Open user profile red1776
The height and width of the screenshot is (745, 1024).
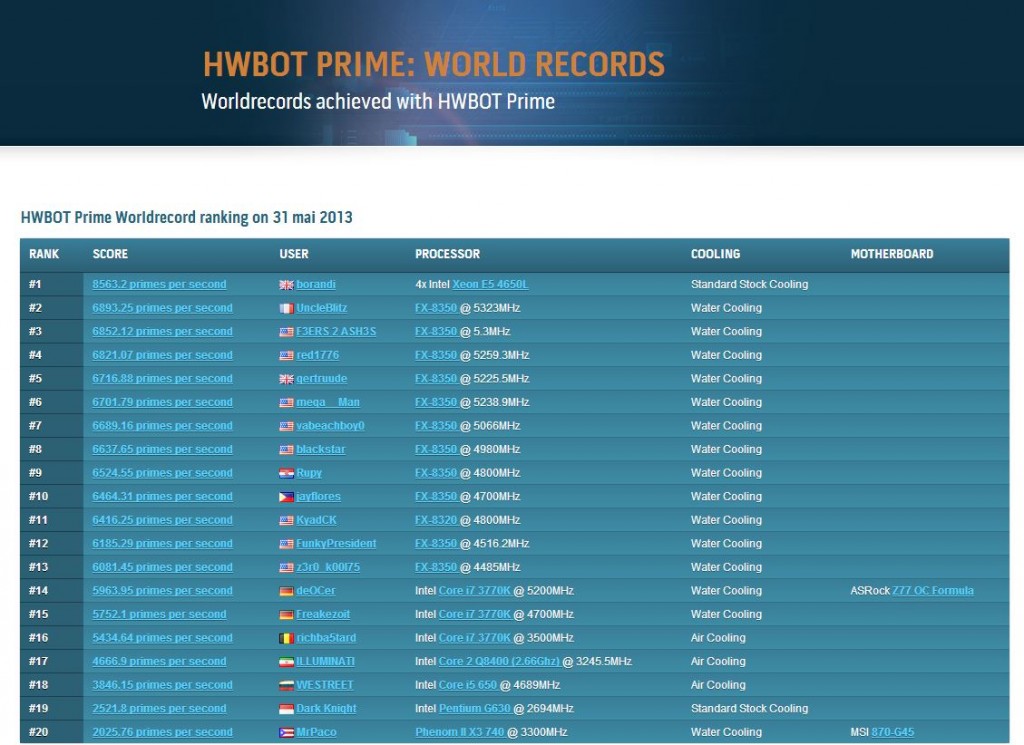pyautogui.click(x=320, y=355)
